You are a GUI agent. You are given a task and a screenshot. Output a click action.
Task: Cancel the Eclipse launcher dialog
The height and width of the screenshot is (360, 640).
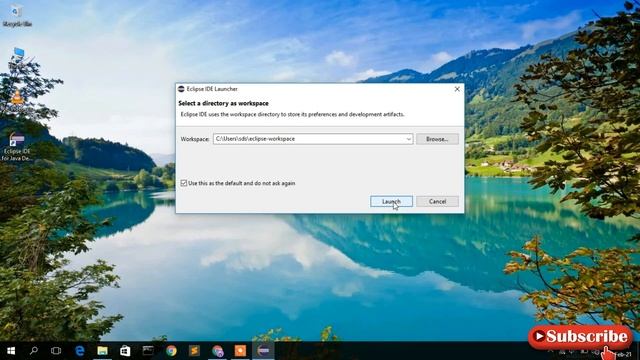pyautogui.click(x=437, y=201)
